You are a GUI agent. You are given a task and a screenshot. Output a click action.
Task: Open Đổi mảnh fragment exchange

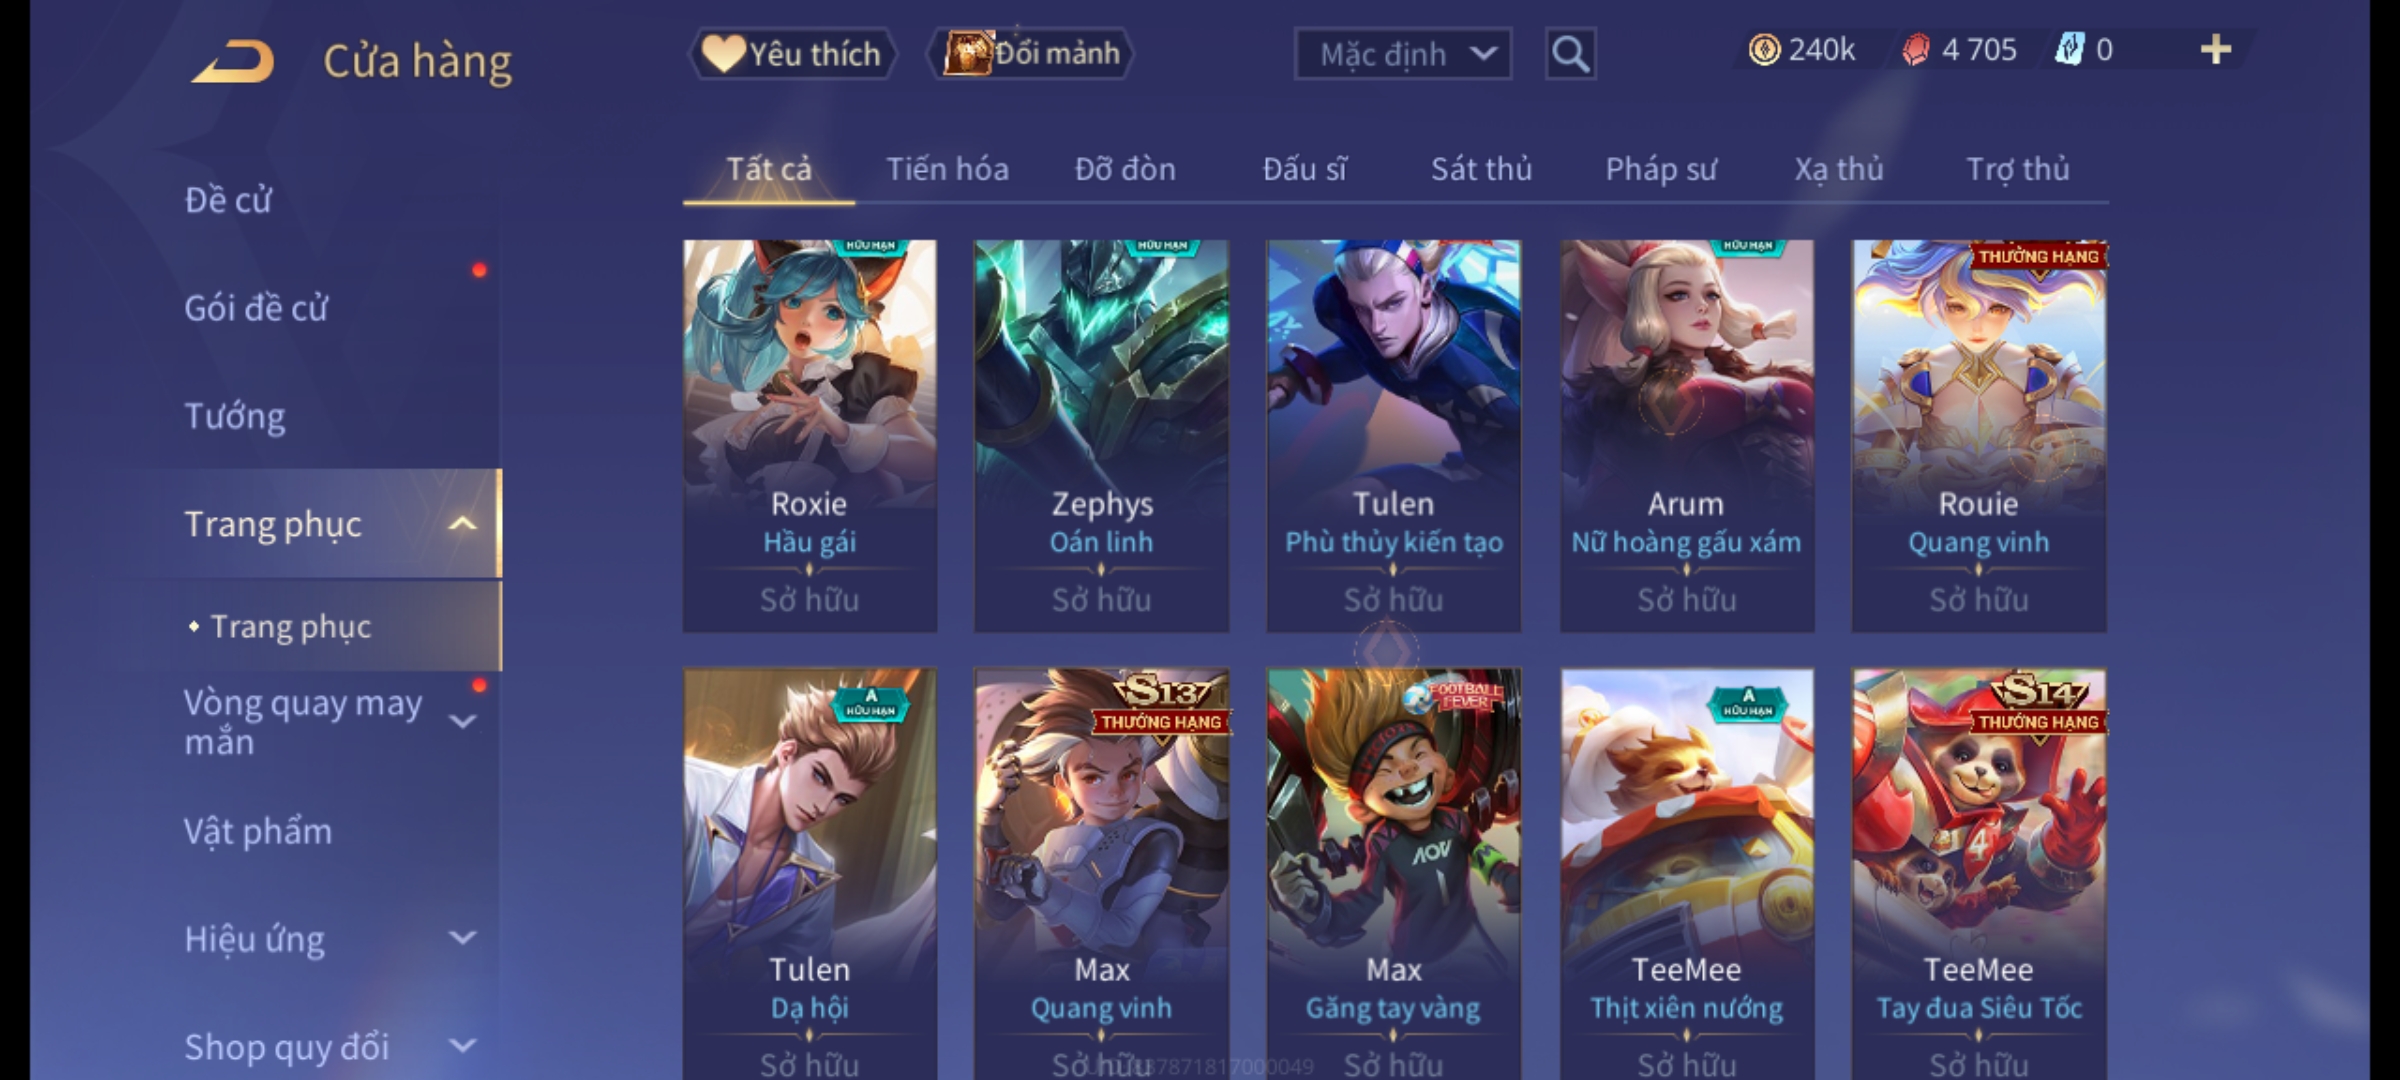point(1031,53)
